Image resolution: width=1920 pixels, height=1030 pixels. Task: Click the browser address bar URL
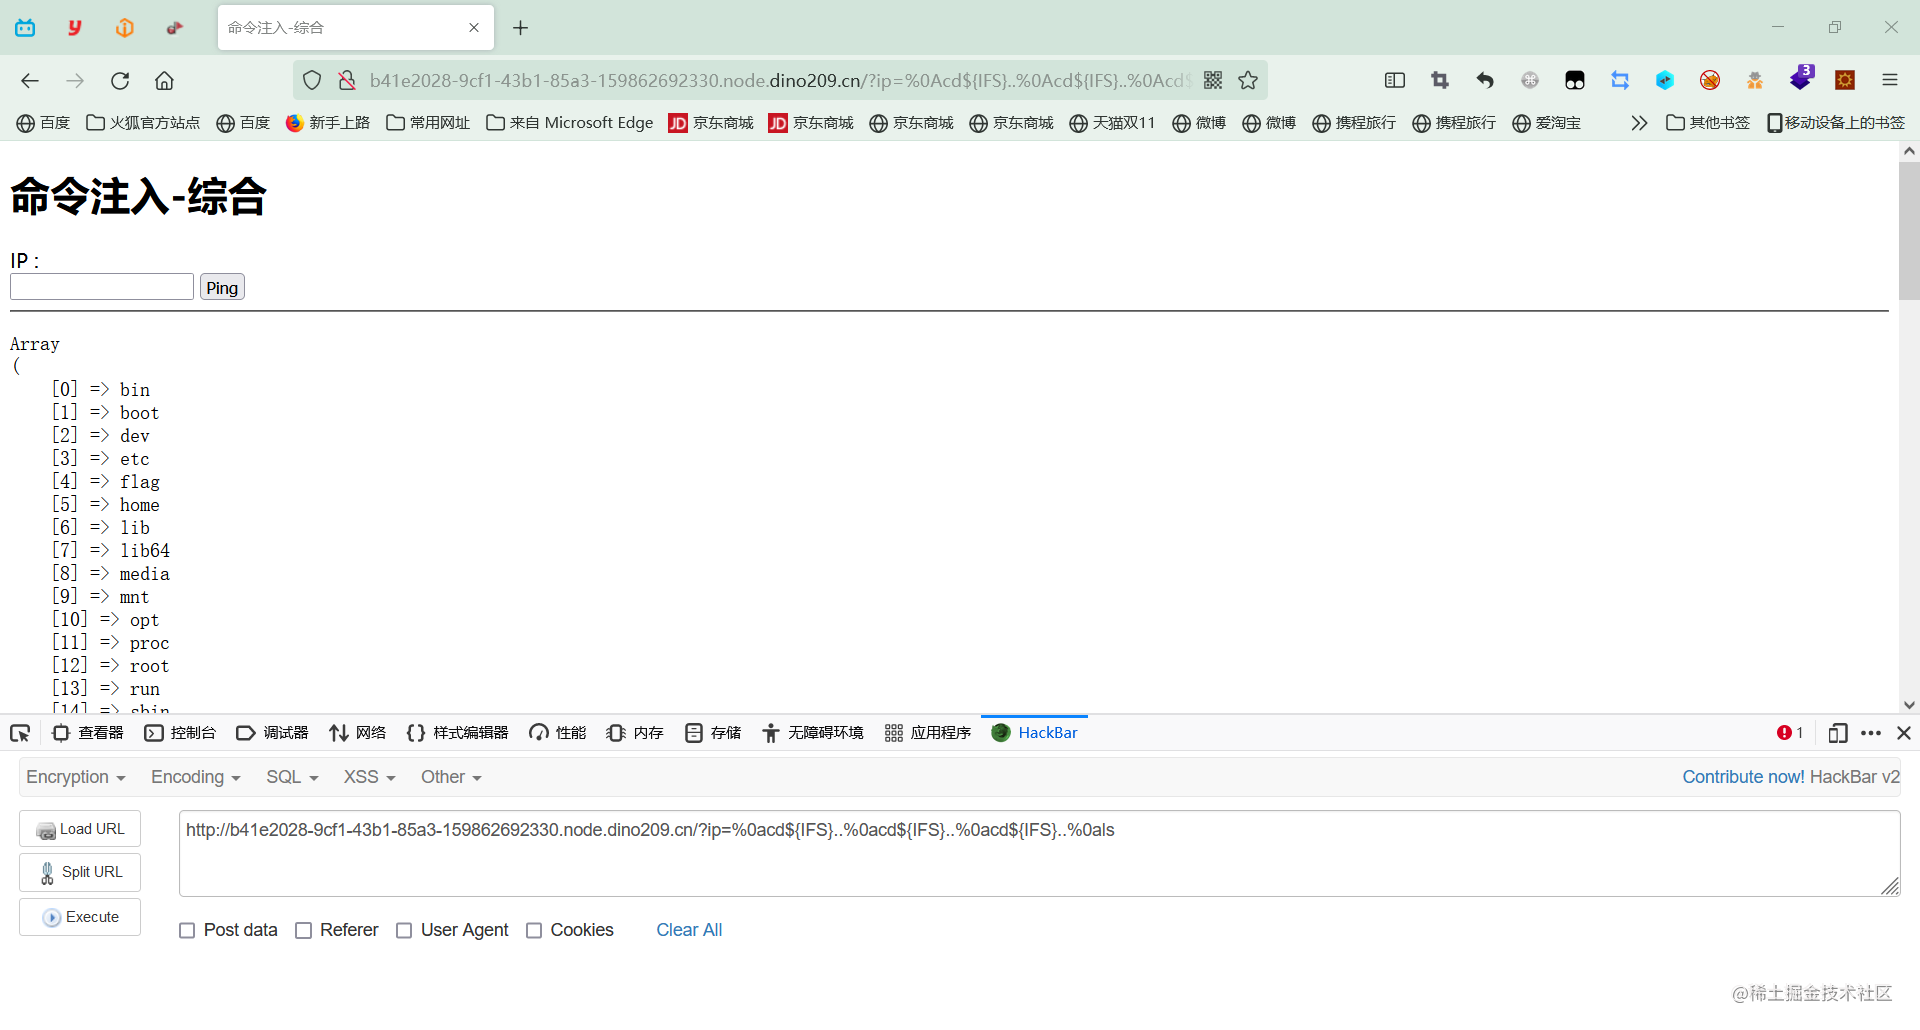[x=780, y=81]
